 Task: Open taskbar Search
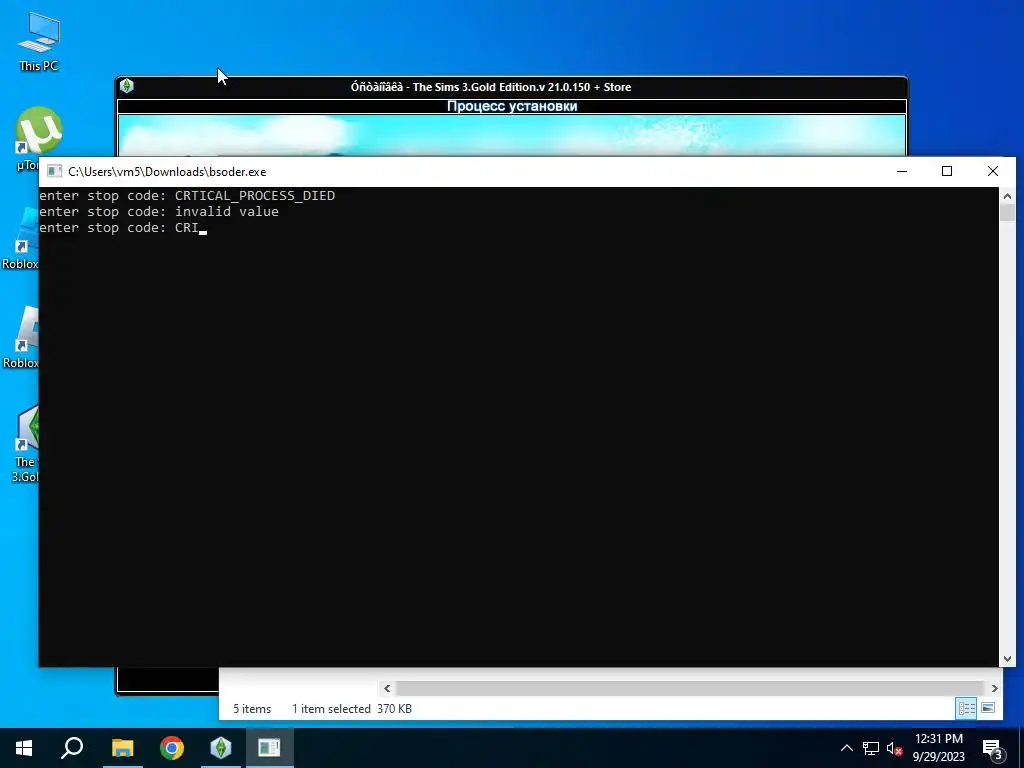(x=72, y=748)
